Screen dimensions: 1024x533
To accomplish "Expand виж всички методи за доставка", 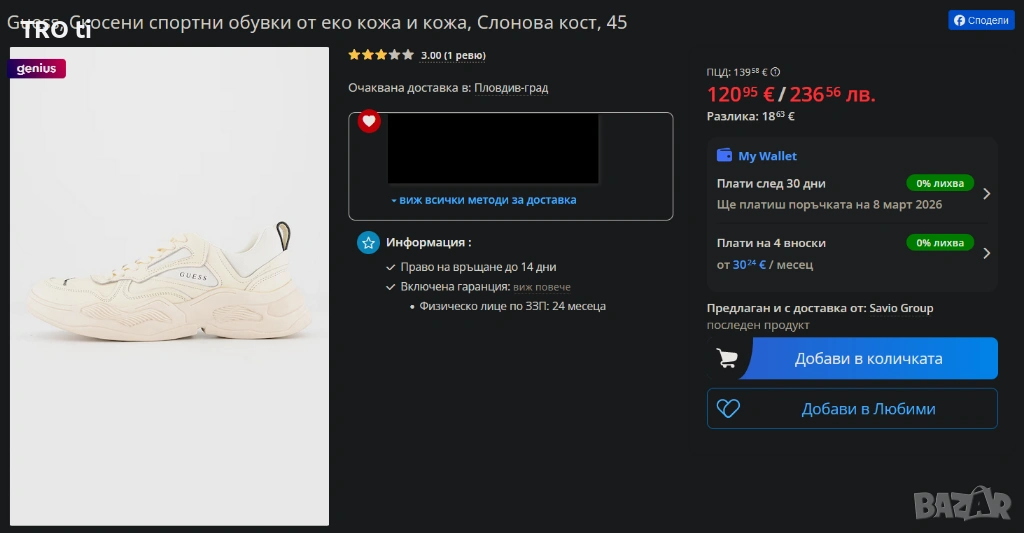I will click(x=483, y=200).
